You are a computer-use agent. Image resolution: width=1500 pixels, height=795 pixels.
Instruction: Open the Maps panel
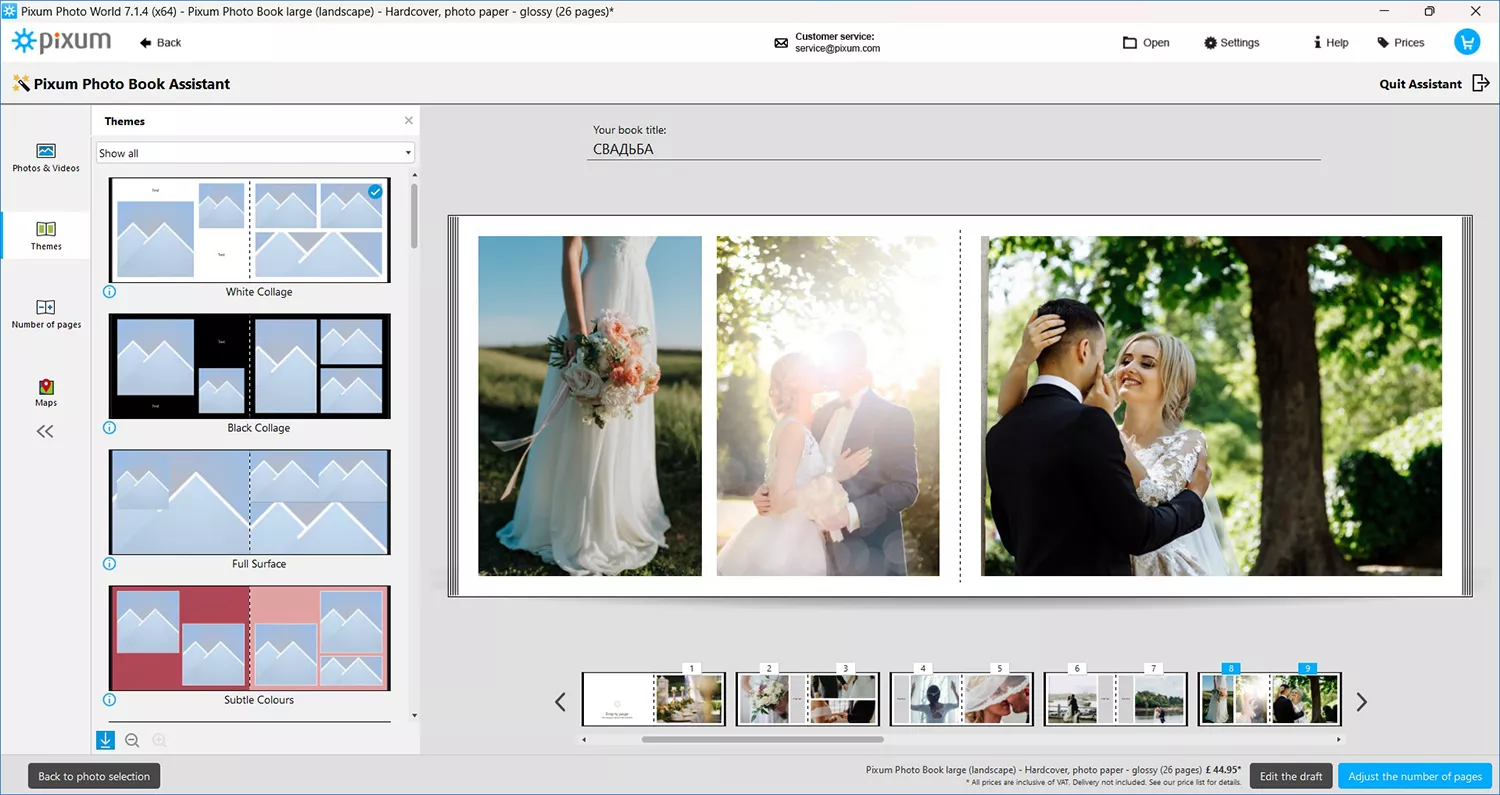[46, 392]
